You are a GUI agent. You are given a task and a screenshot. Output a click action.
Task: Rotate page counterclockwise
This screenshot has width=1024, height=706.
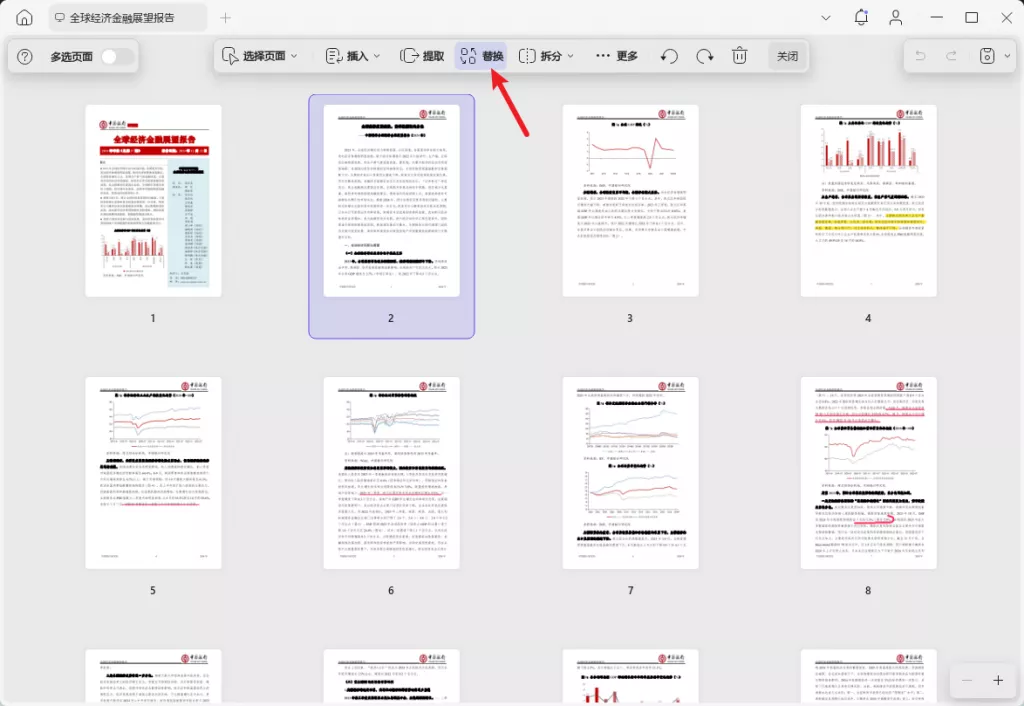[x=670, y=56]
